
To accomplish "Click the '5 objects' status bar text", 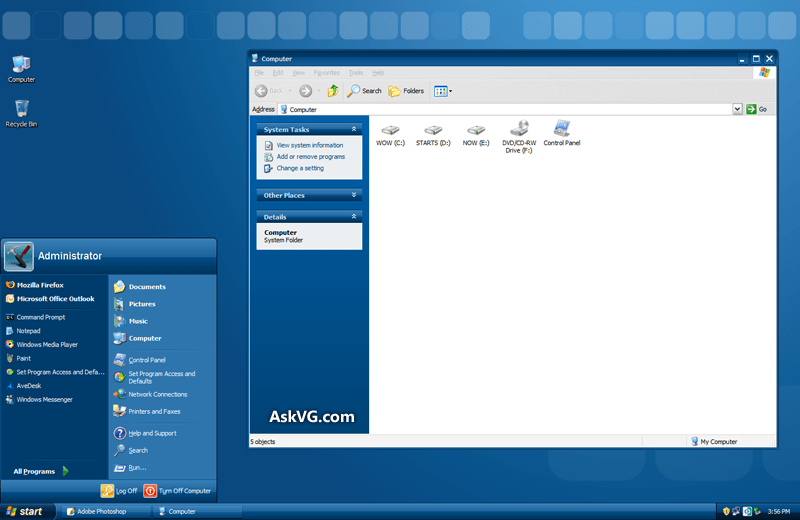I will [263, 442].
